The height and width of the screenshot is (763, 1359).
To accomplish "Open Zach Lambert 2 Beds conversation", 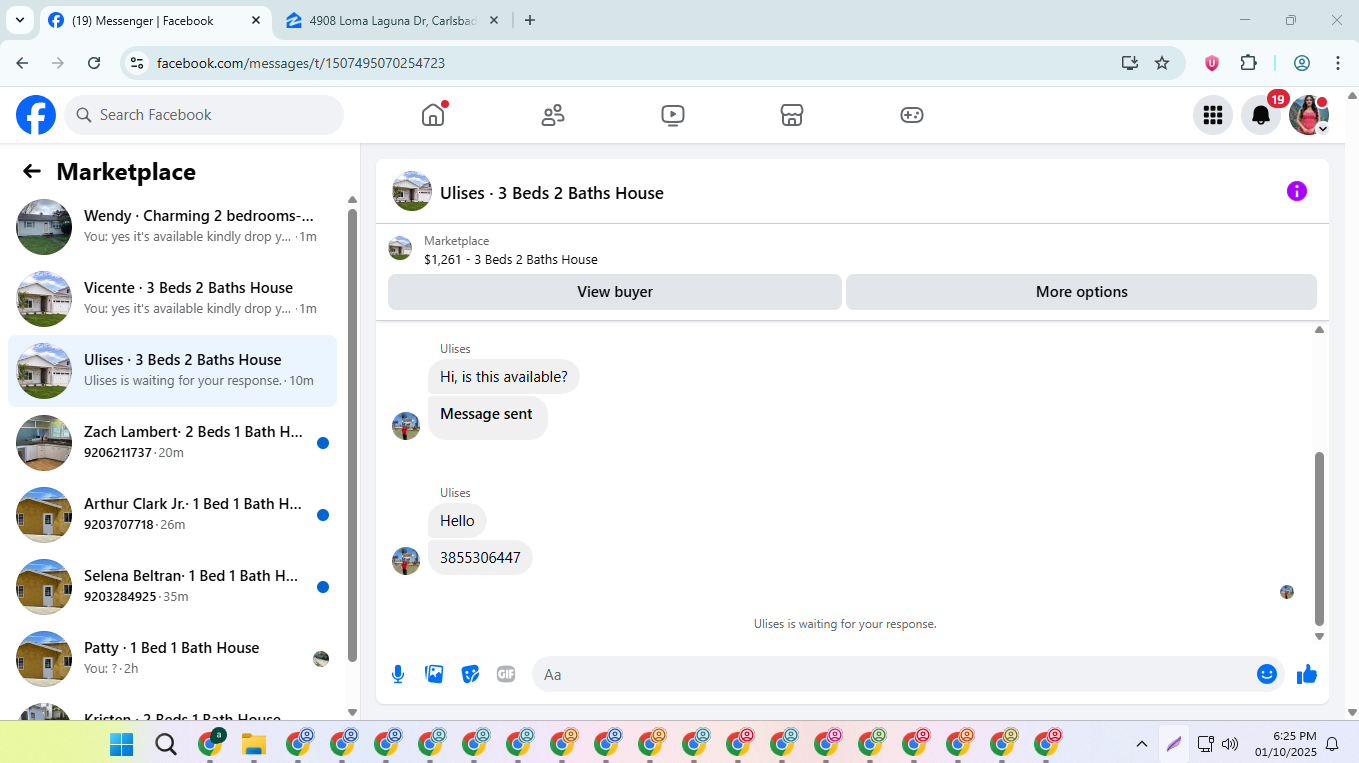I will 172,443.
